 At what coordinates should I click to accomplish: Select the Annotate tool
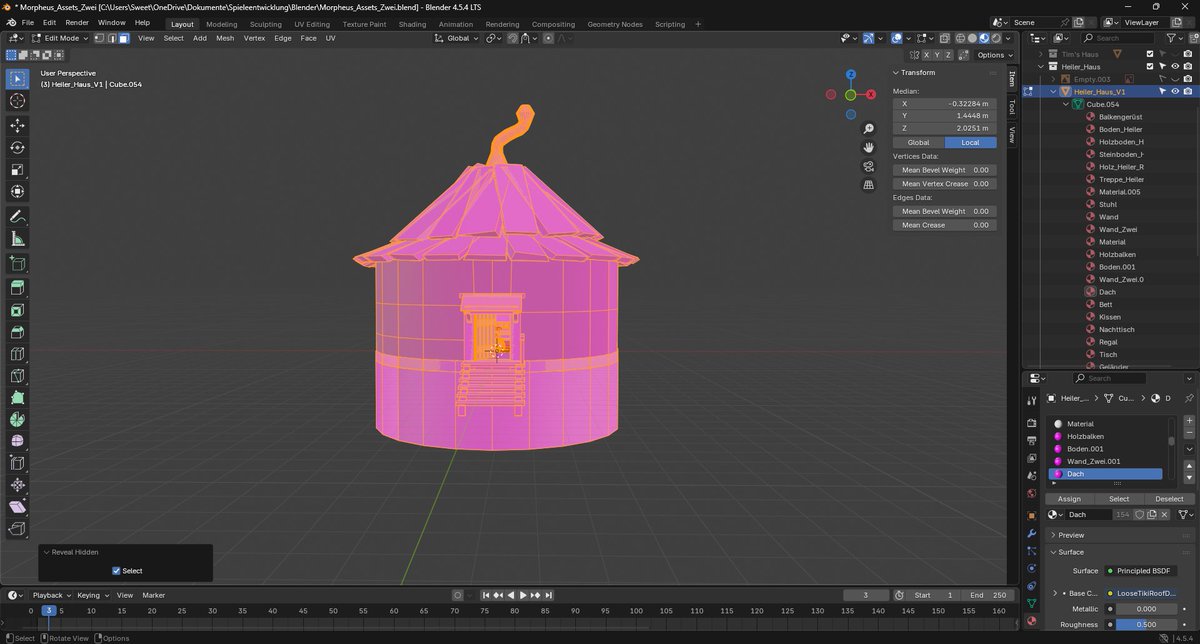click(18, 216)
